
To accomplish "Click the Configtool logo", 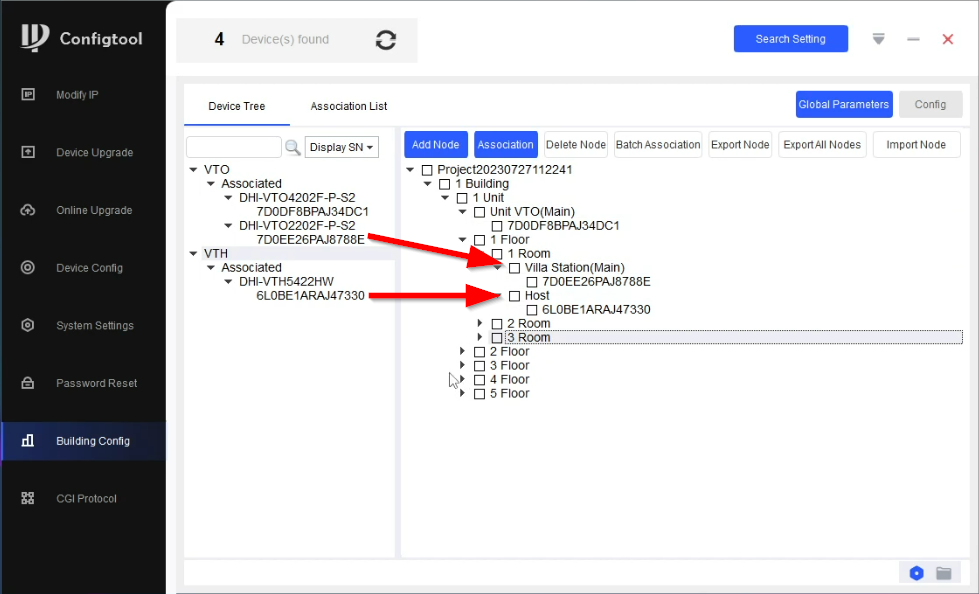I will [x=35, y=37].
